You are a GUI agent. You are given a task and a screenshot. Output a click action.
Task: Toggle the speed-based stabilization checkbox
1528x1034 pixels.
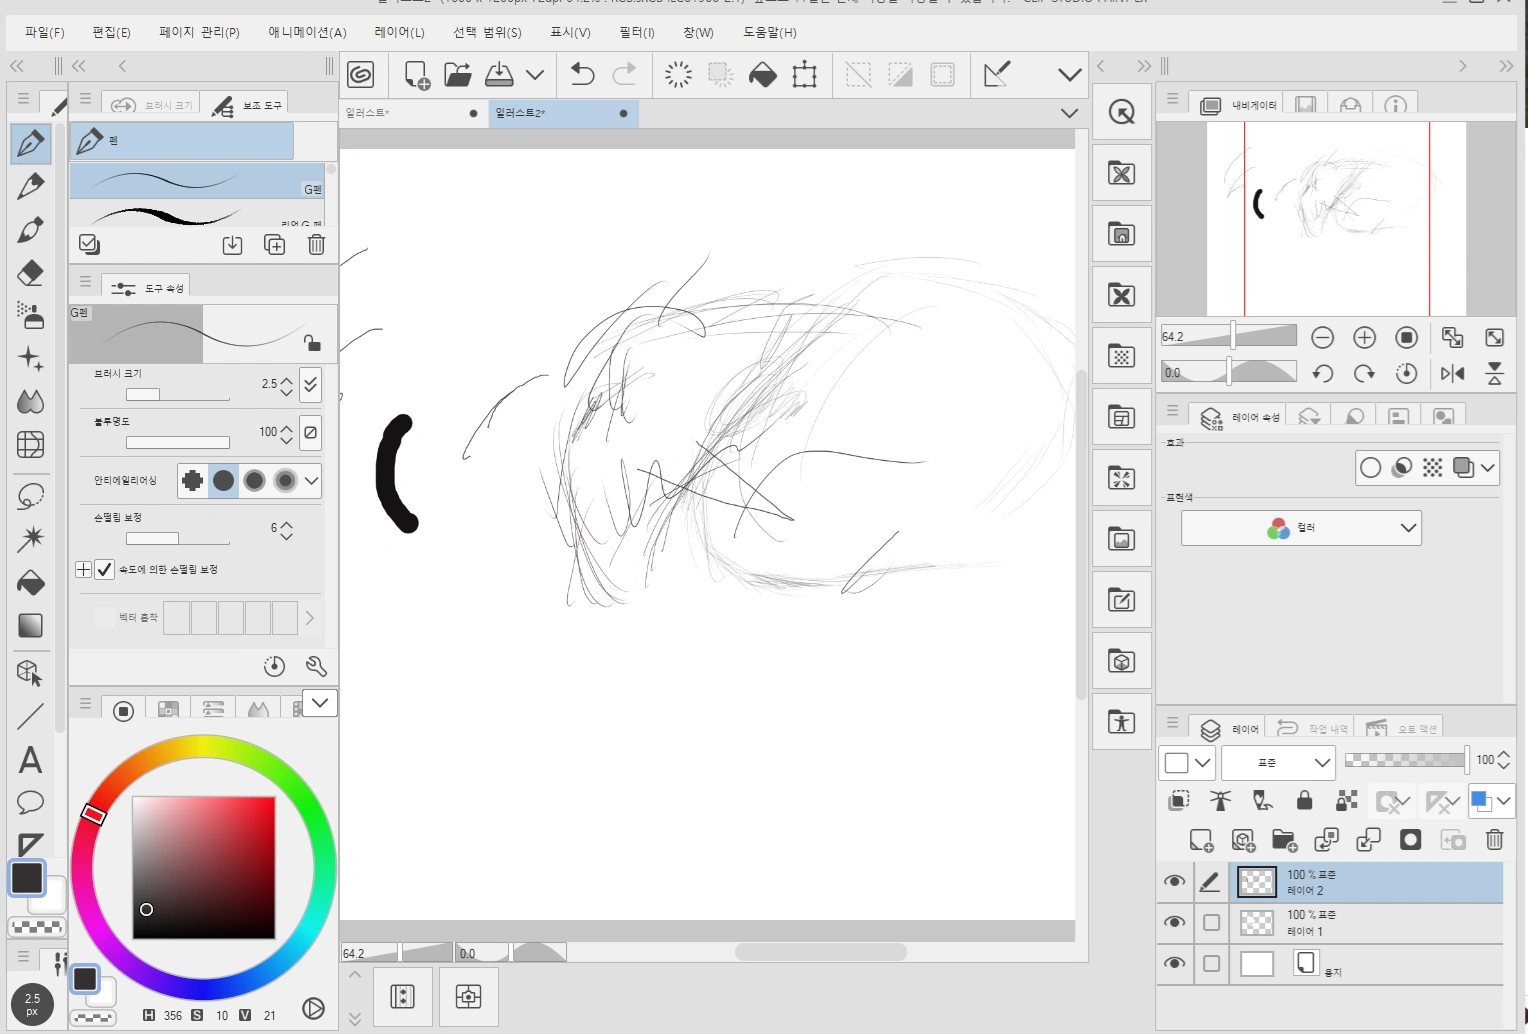pos(104,569)
